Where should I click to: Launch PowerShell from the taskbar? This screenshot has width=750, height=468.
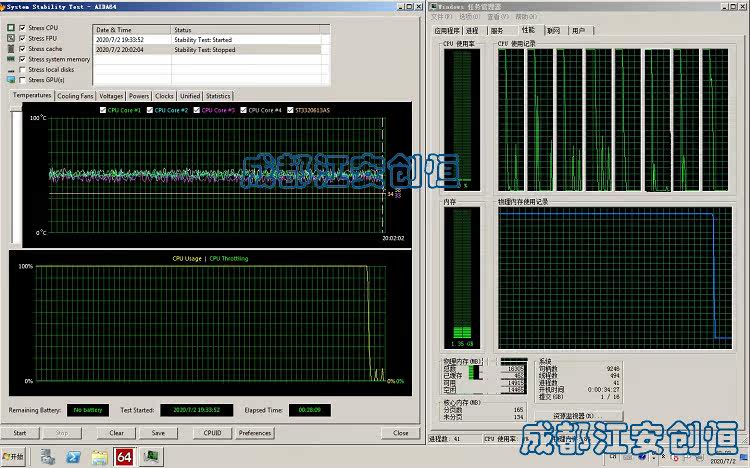73,457
